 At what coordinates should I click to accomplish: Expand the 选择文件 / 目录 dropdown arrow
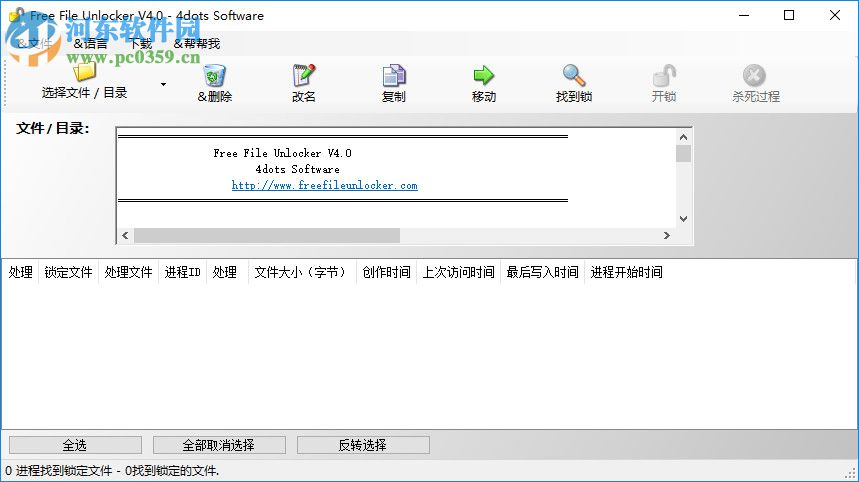(x=163, y=84)
